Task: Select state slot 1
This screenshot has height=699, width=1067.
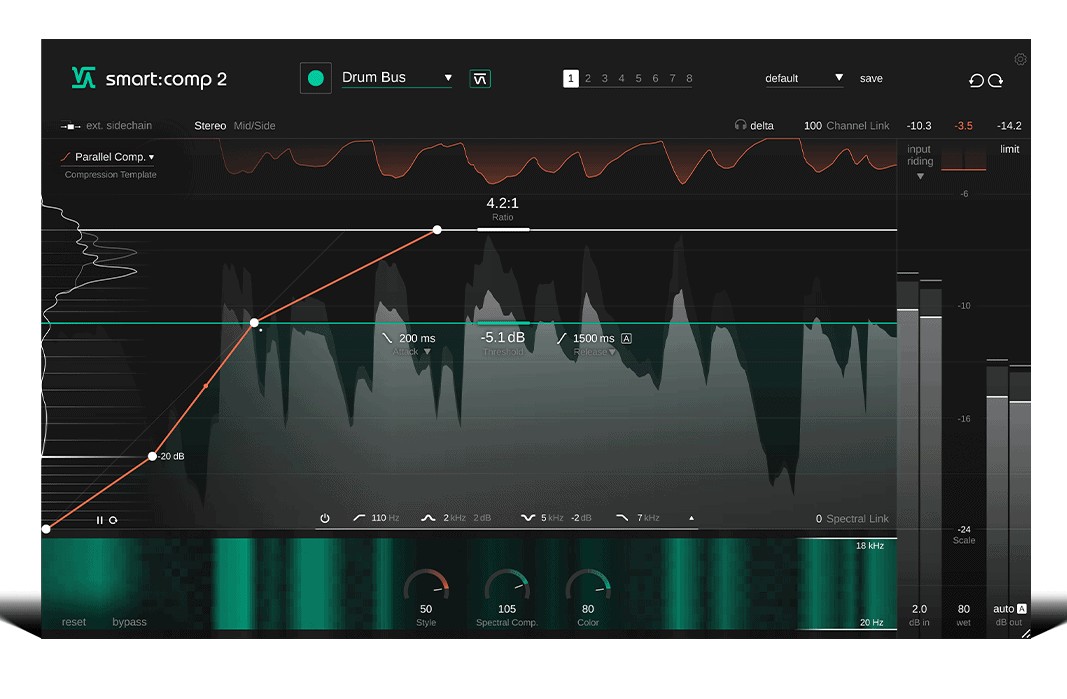Action: 571,78
